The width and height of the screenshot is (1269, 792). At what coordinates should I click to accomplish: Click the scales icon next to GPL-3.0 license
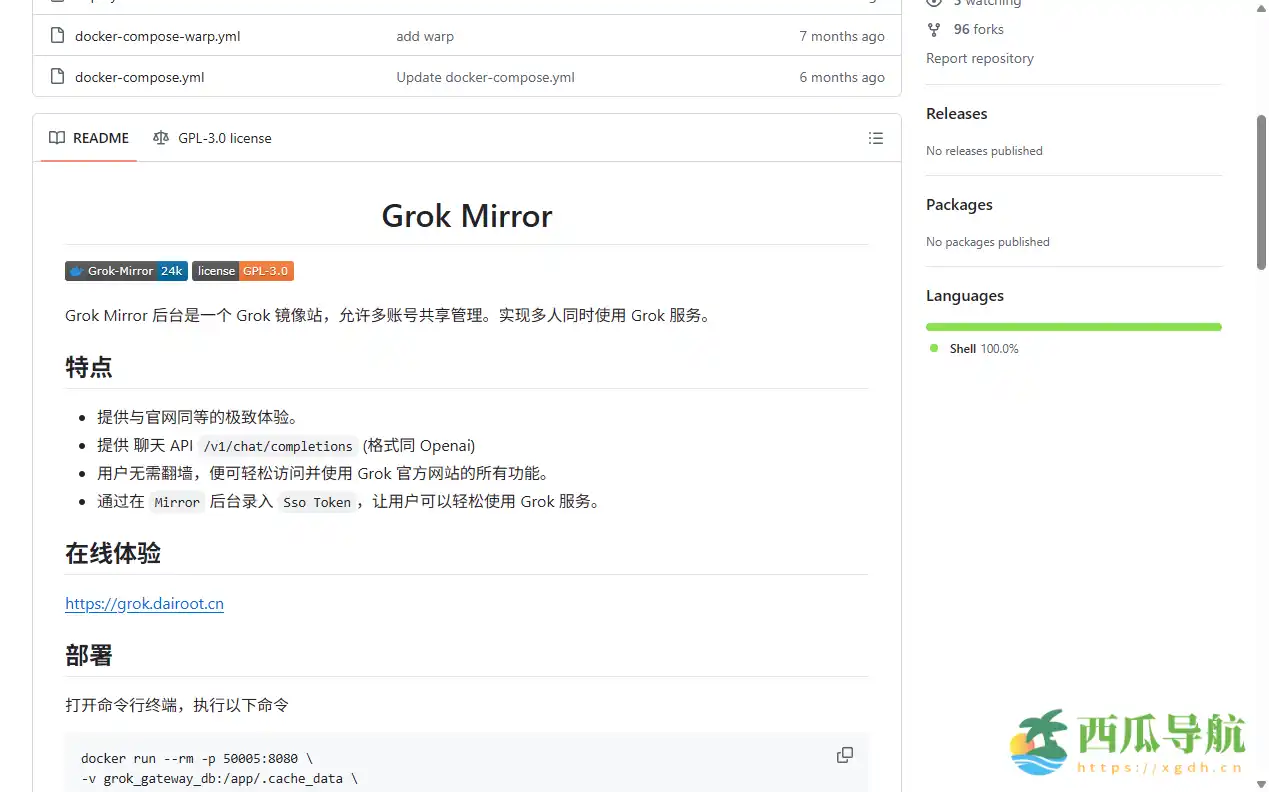[x=161, y=138]
